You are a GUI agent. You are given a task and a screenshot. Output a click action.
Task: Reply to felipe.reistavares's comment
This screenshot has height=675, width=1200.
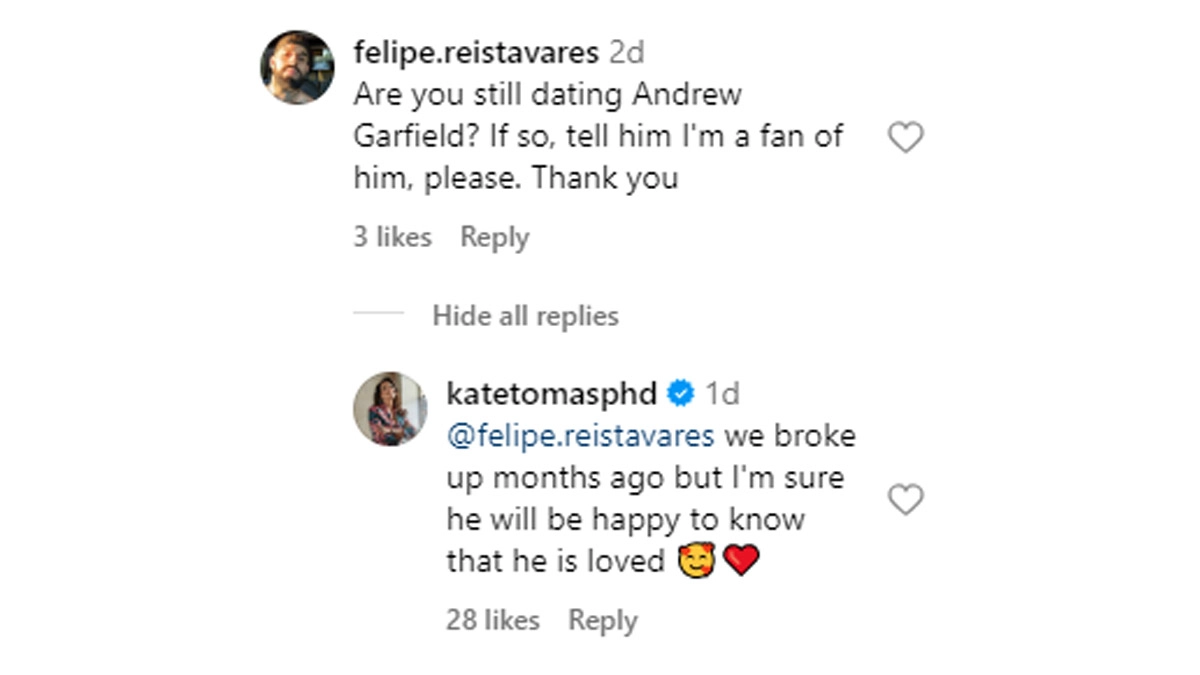494,238
